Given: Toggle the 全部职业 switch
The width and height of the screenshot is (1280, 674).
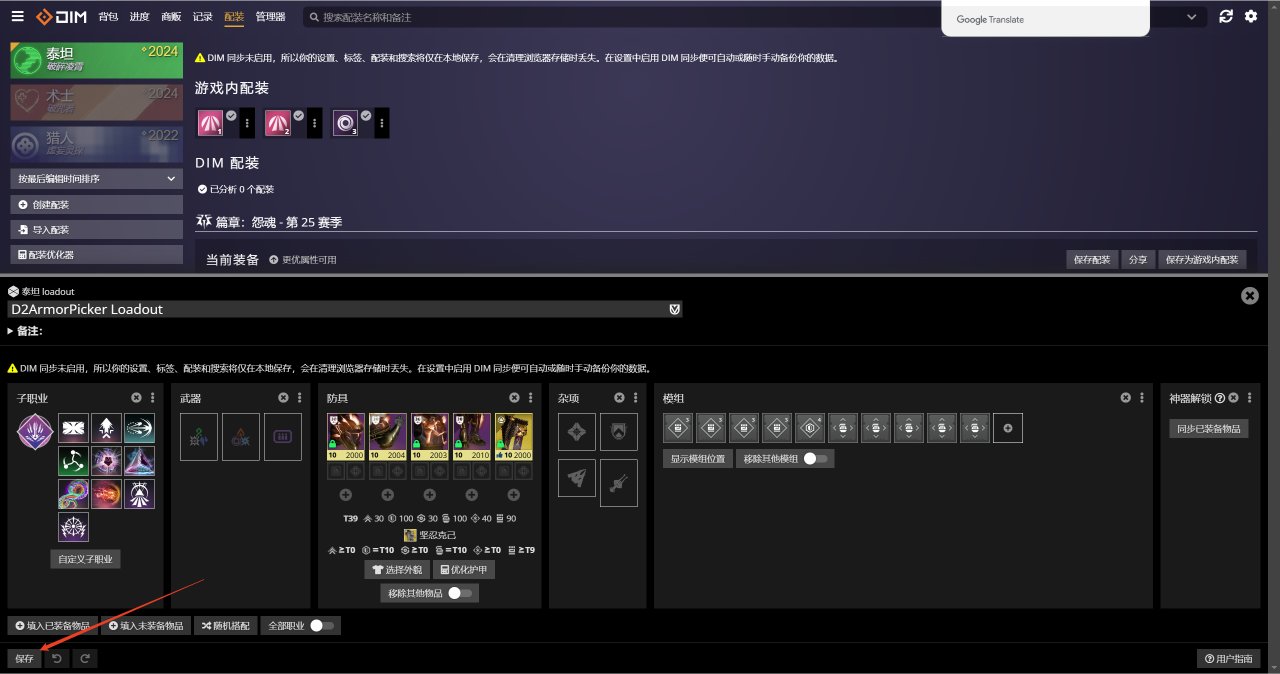Looking at the screenshot, I should tap(322, 625).
